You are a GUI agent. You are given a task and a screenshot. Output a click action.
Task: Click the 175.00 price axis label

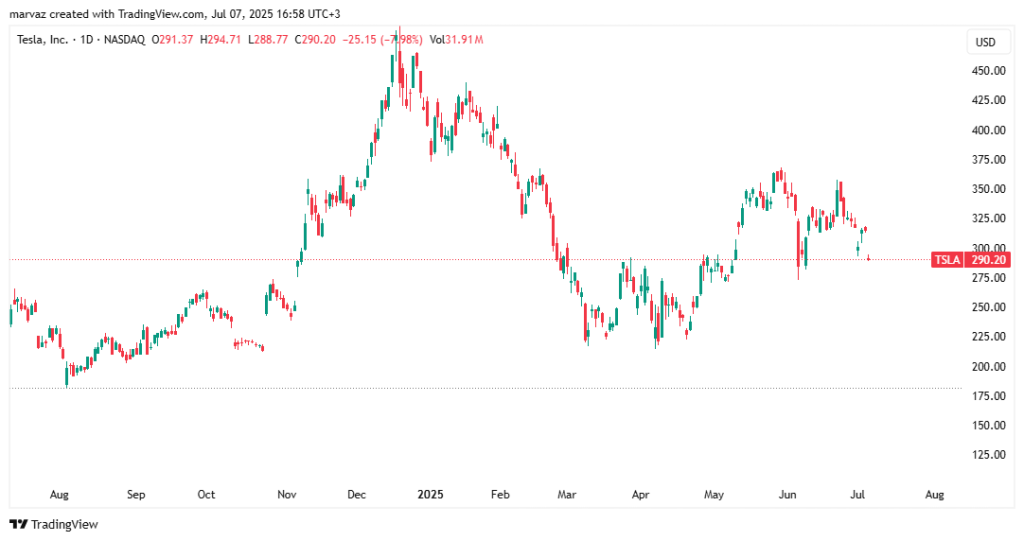tap(989, 396)
